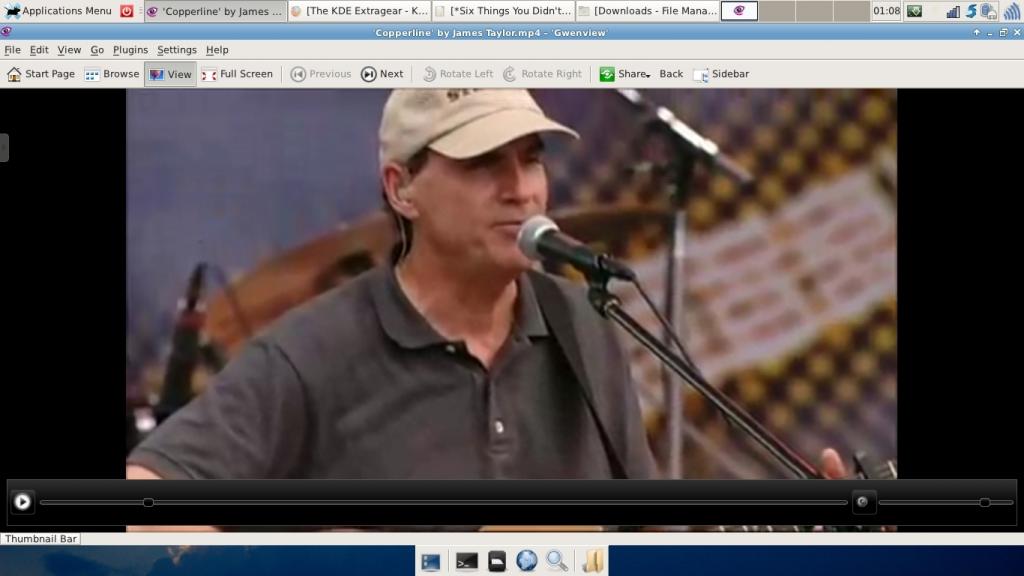Click the video seek slider handle
This screenshot has width=1024, height=576.
tap(148, 502)
